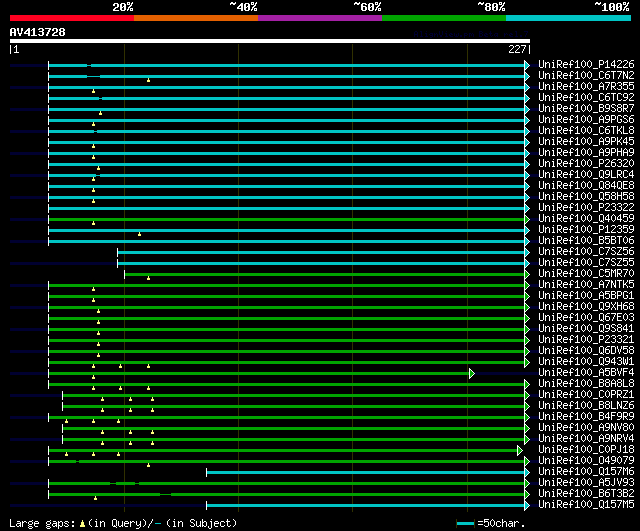This screenshot has height=531, width=640.
Task: Click the UniRef100_Q157M5 label
Action: pos(586,505)
